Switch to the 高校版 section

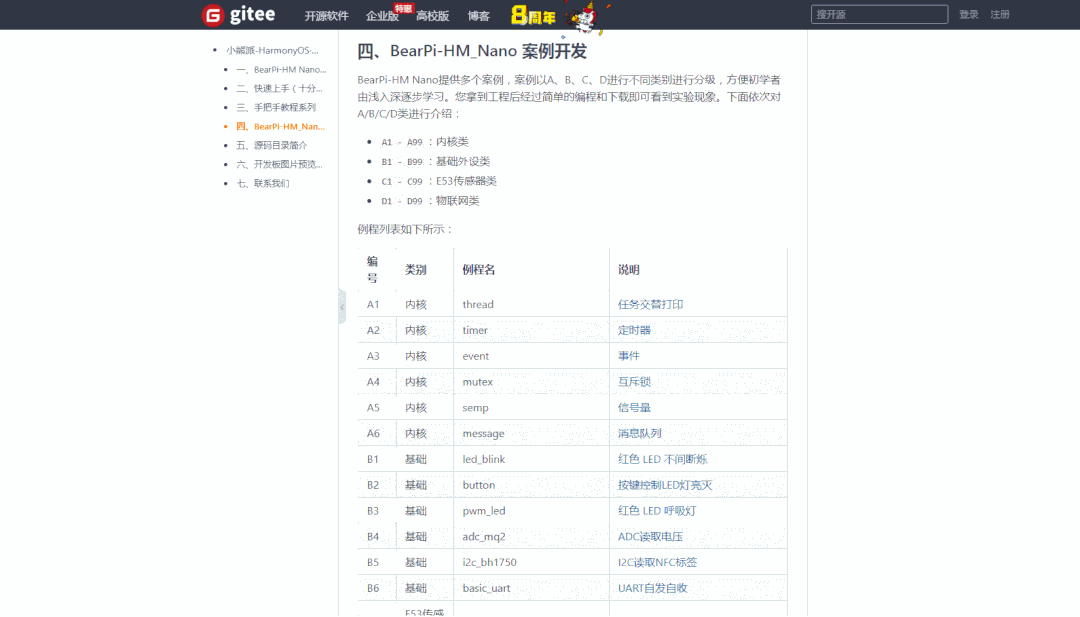pos(433,16)
